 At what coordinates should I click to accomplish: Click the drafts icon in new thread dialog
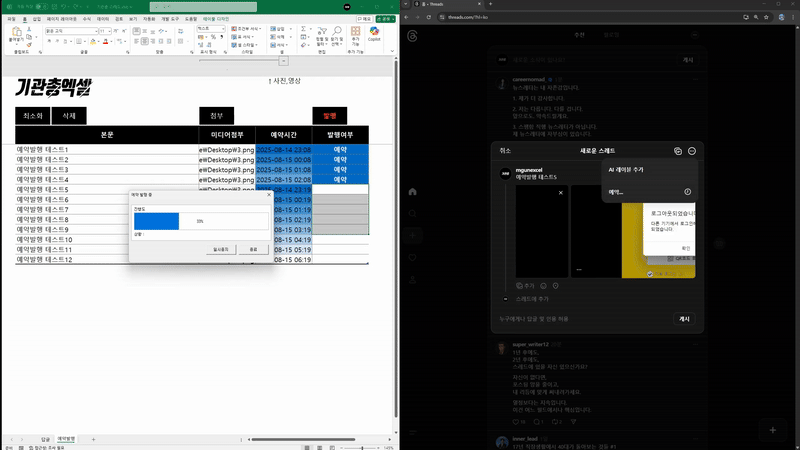[x=677, y=150]
